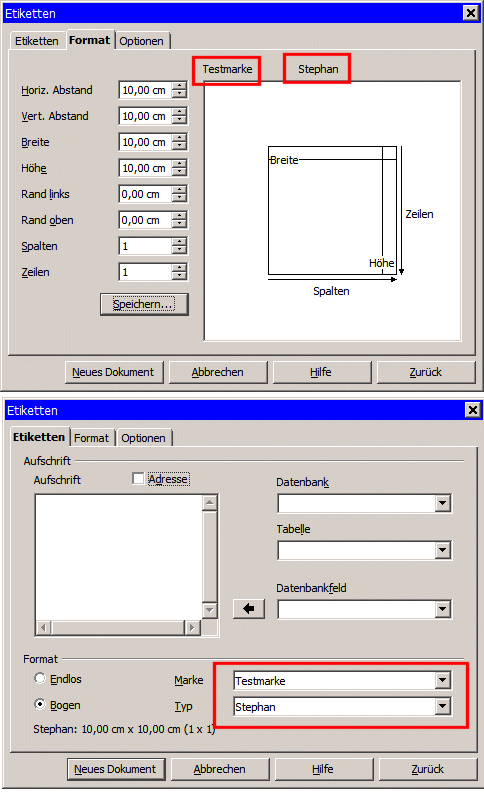Click Neues Dokument in lower dialog
This screenshot has height=792, width=484.
pos(116,769)
